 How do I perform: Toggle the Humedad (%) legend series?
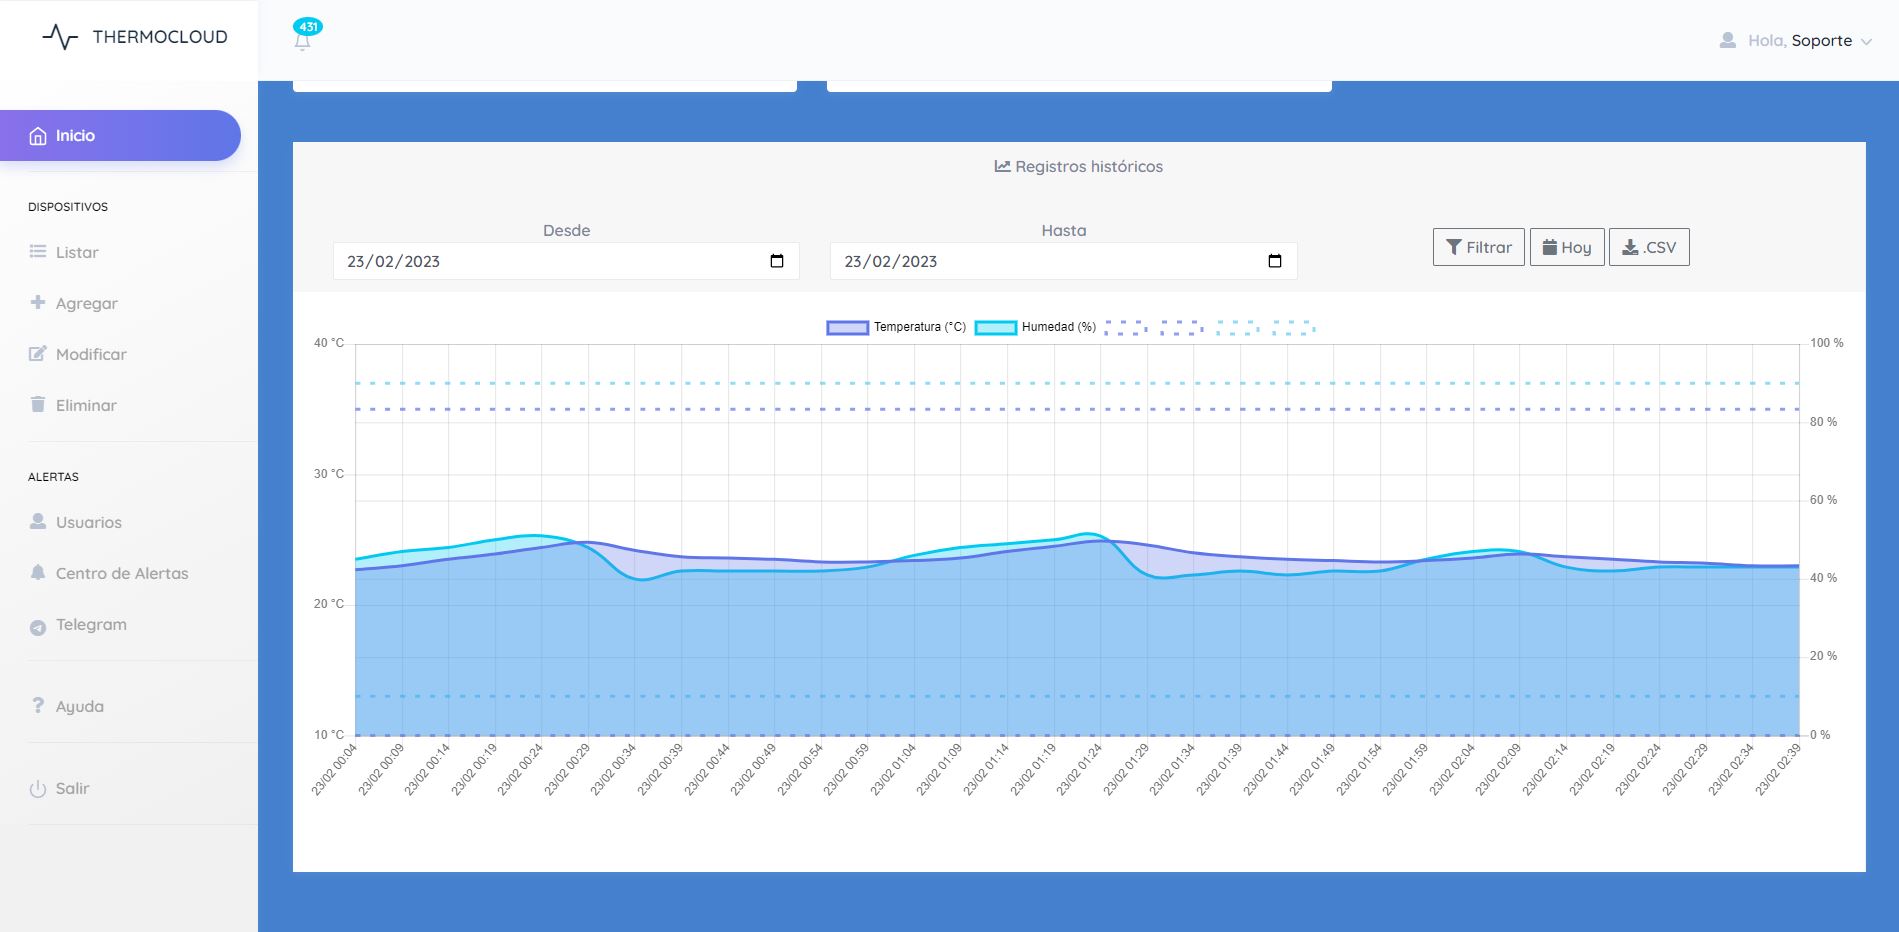[x=1036, y=327]
